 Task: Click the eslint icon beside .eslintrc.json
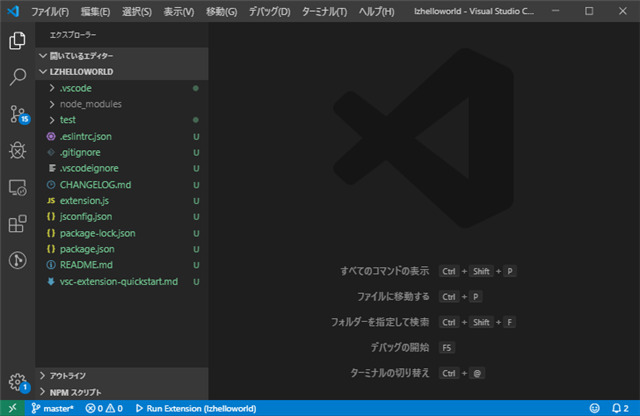51,136
